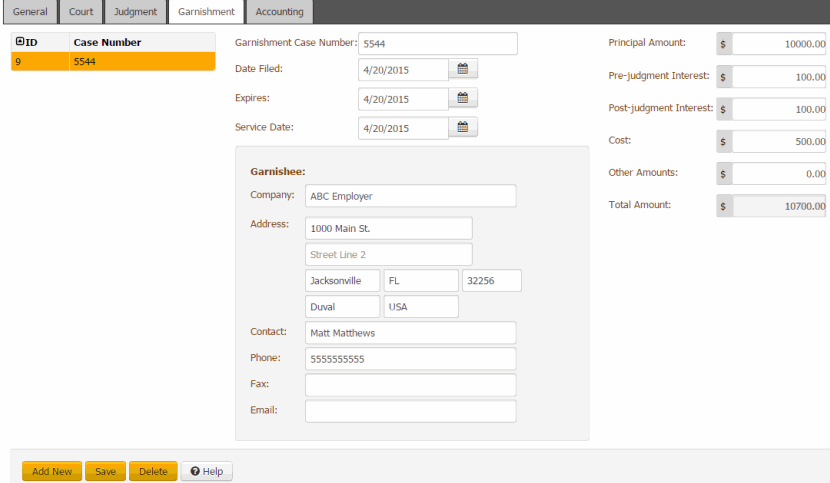
Task: Focus the Company field with ABC Employer
Action: [x=410, y=196]
